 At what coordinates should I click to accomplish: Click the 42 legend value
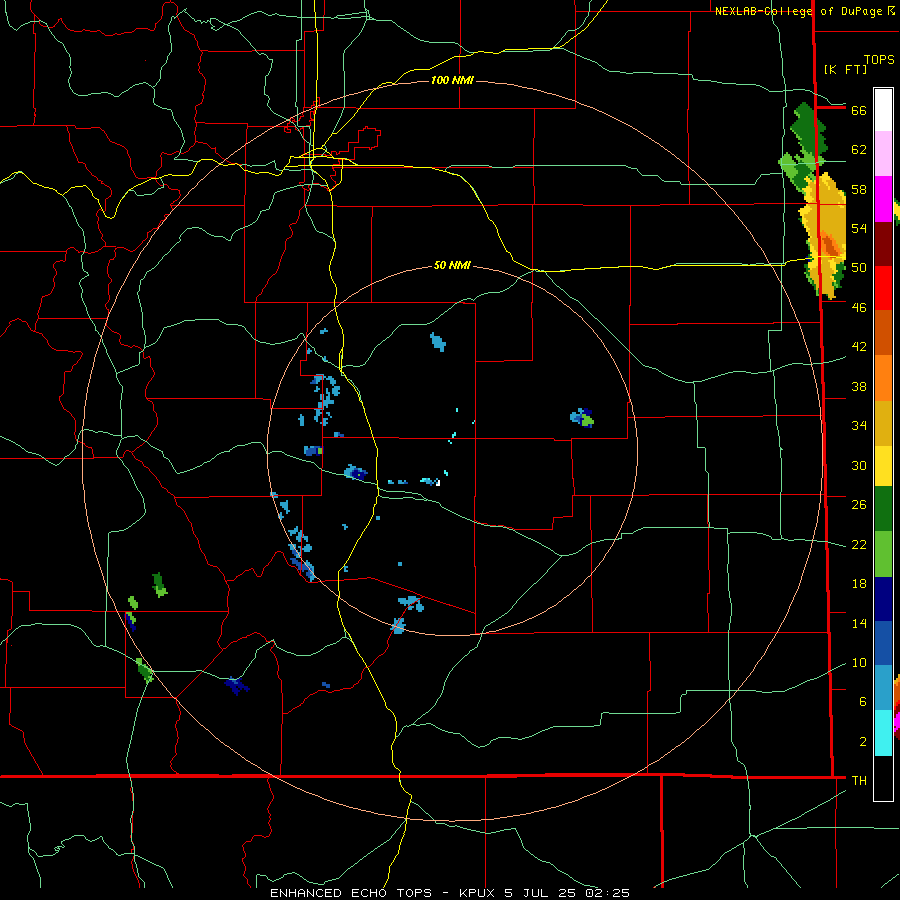(x=859, y=347)
